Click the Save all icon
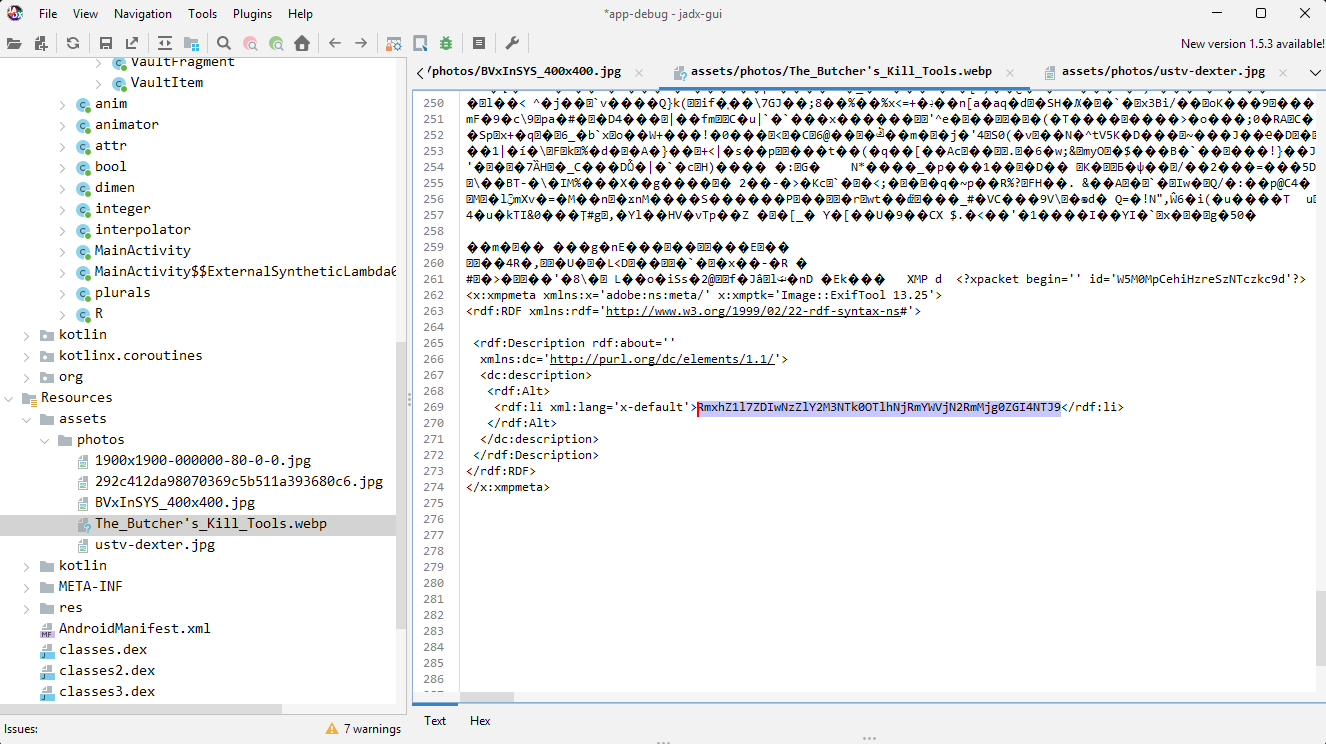Screen dimensions: 1326x744 point(105,43)
